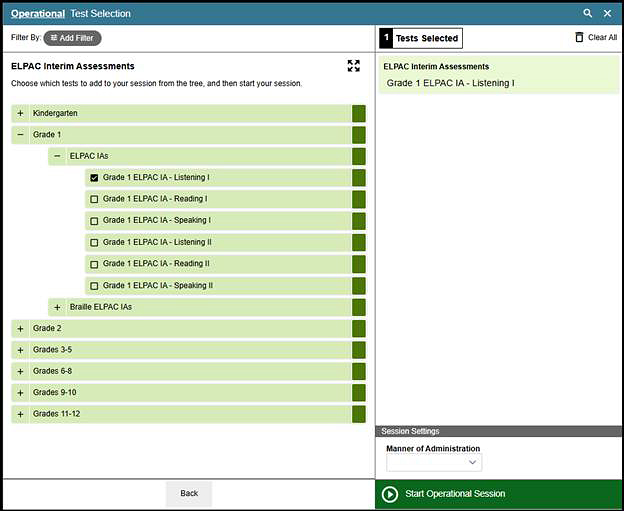Viewport: 624px width, 511px height.
Task: Click the dark green square beside Kindergarten
Action: pos(359,113)
